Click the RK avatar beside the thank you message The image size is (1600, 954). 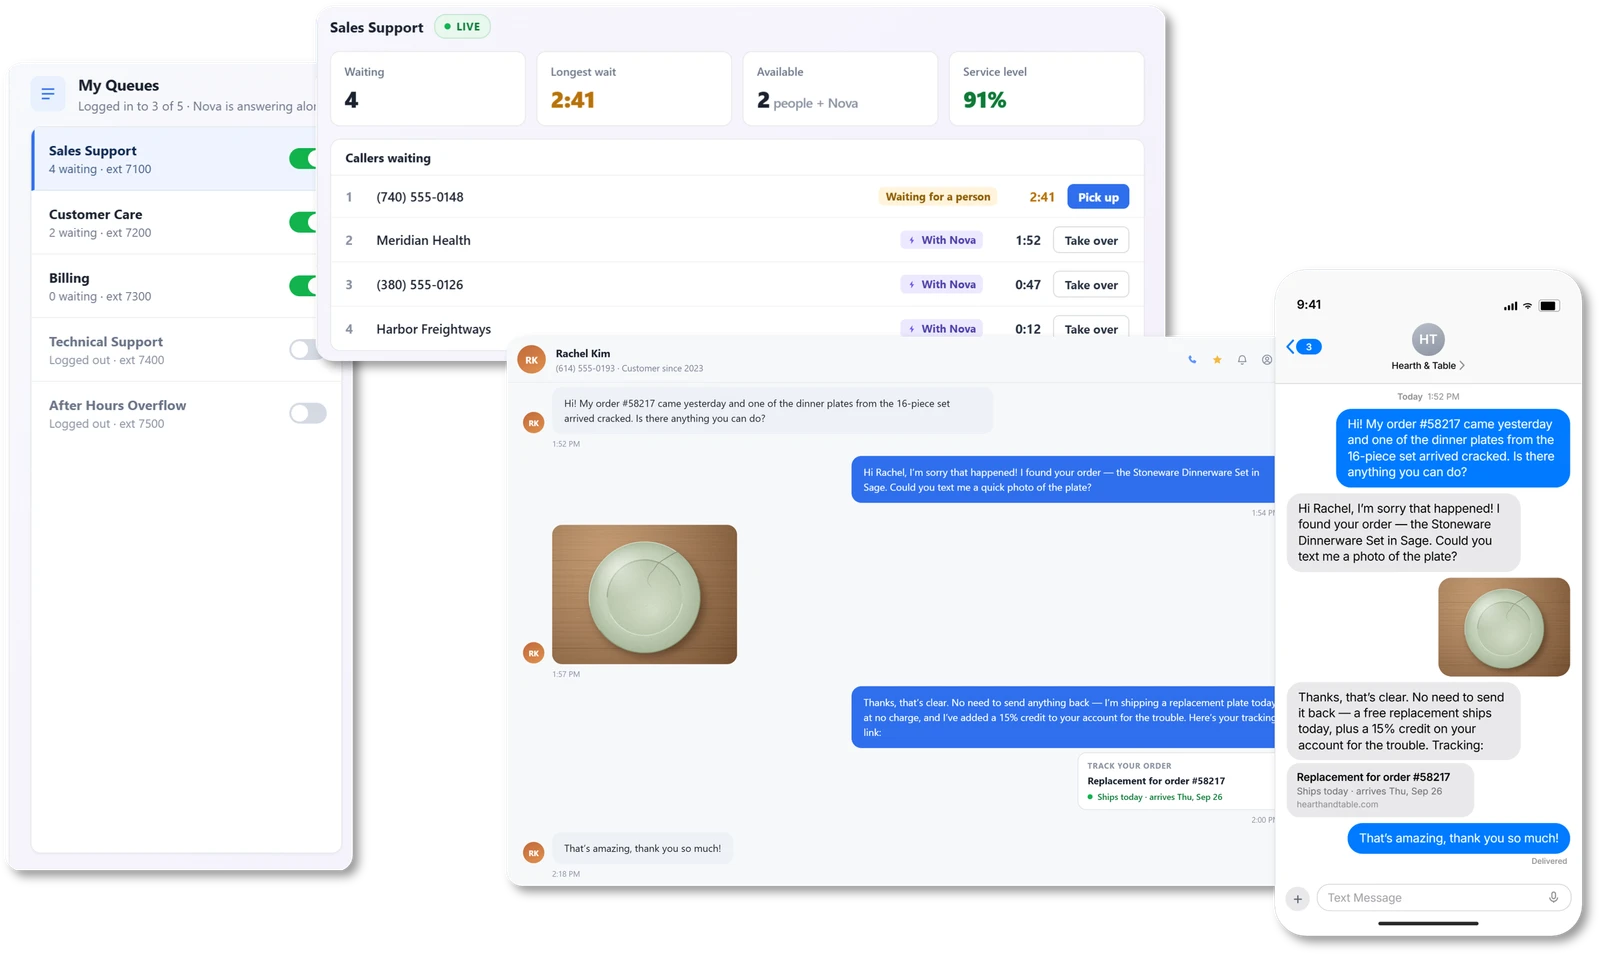coord(533,853)
